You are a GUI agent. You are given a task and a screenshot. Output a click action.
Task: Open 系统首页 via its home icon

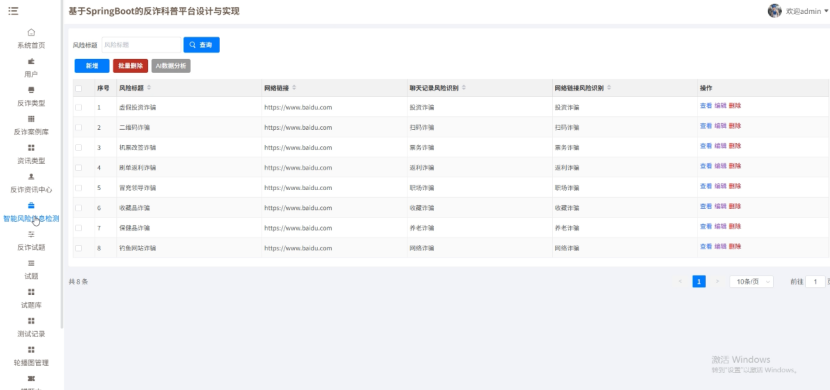click(x=31, y=32)
